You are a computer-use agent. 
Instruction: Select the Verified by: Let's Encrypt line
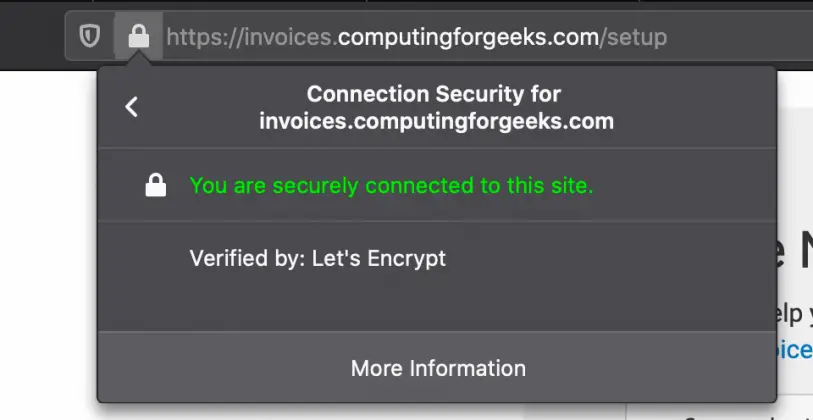[x=317, y=258]
